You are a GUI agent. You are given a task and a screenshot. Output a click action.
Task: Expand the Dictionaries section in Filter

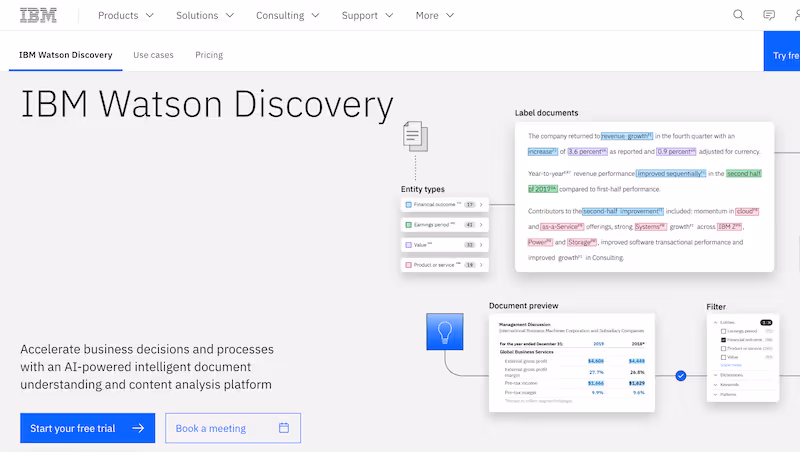pos(715,375)
